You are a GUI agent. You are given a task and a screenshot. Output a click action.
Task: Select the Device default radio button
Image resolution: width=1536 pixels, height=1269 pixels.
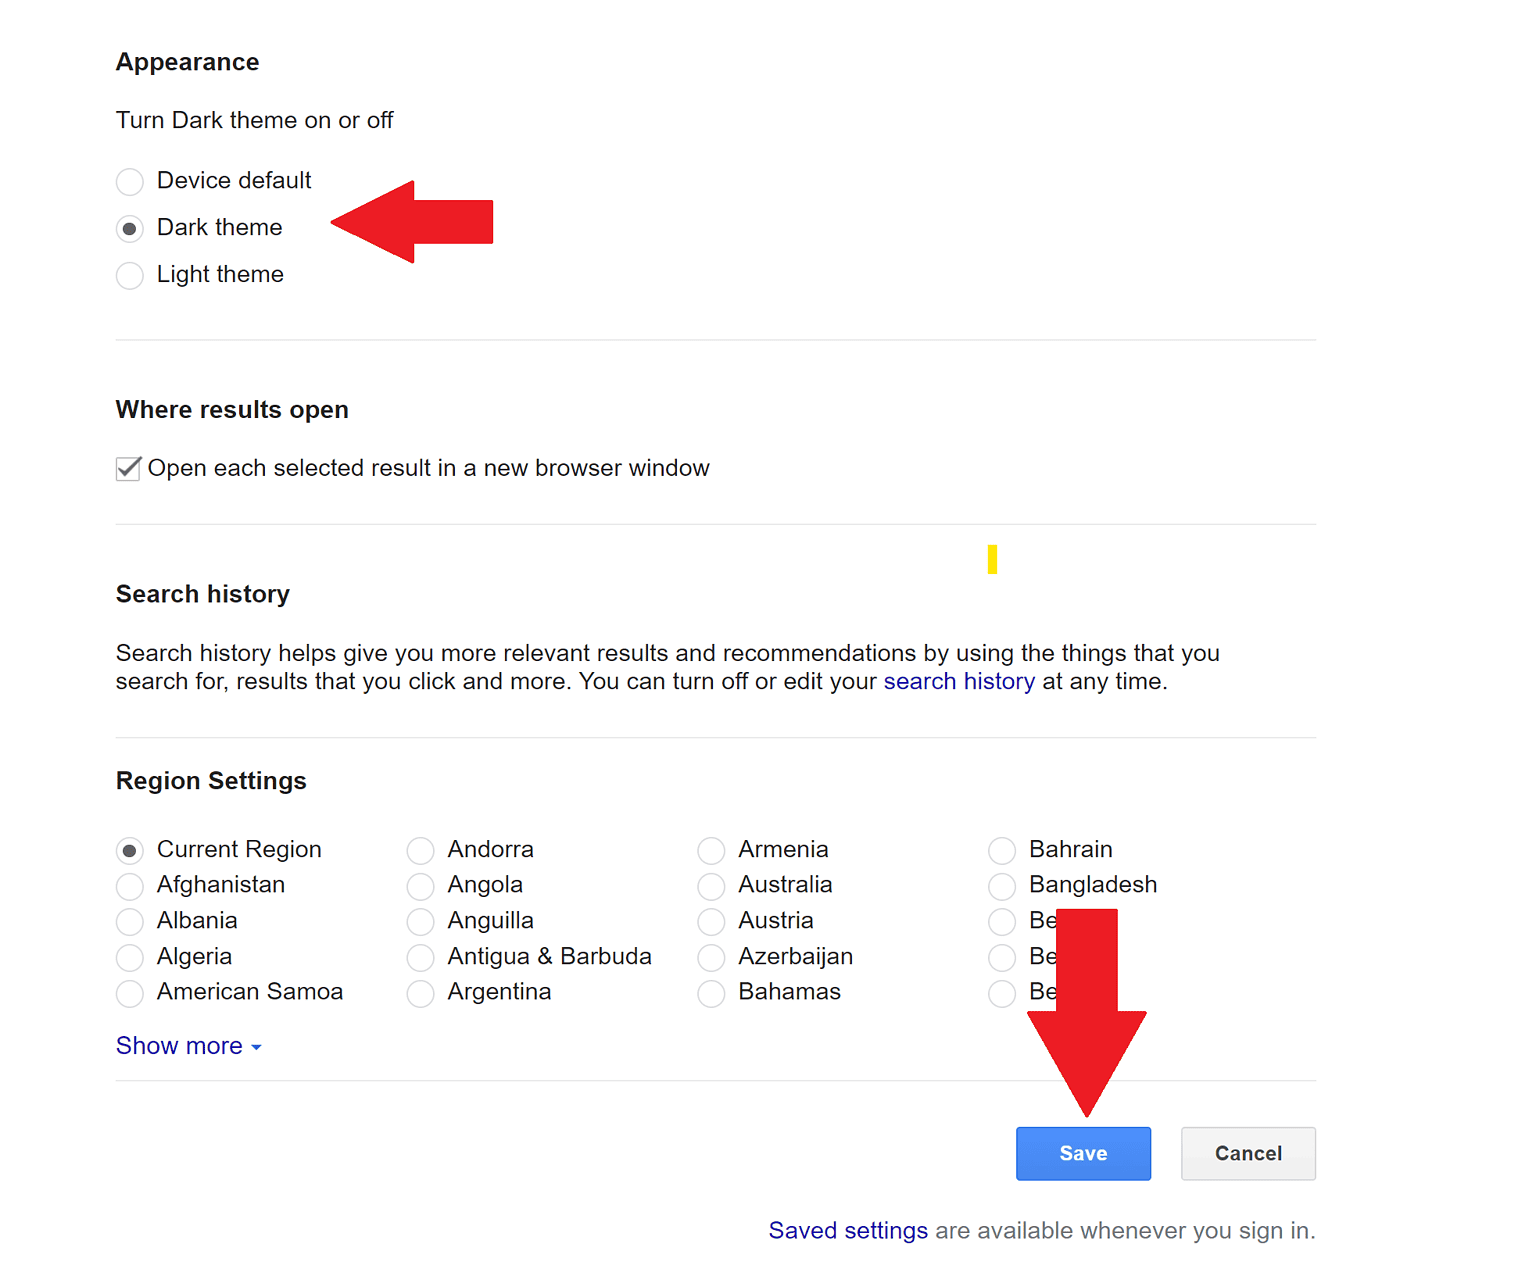pyautogui.click(x=130, y=182)
